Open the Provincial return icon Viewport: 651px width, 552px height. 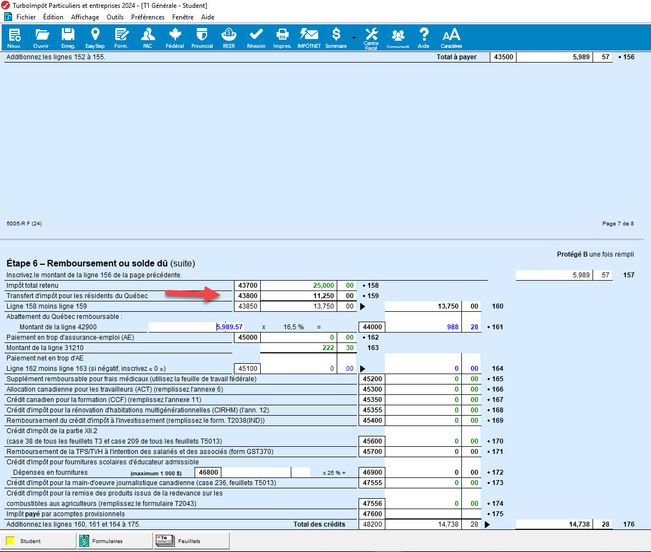click(202, 38)
